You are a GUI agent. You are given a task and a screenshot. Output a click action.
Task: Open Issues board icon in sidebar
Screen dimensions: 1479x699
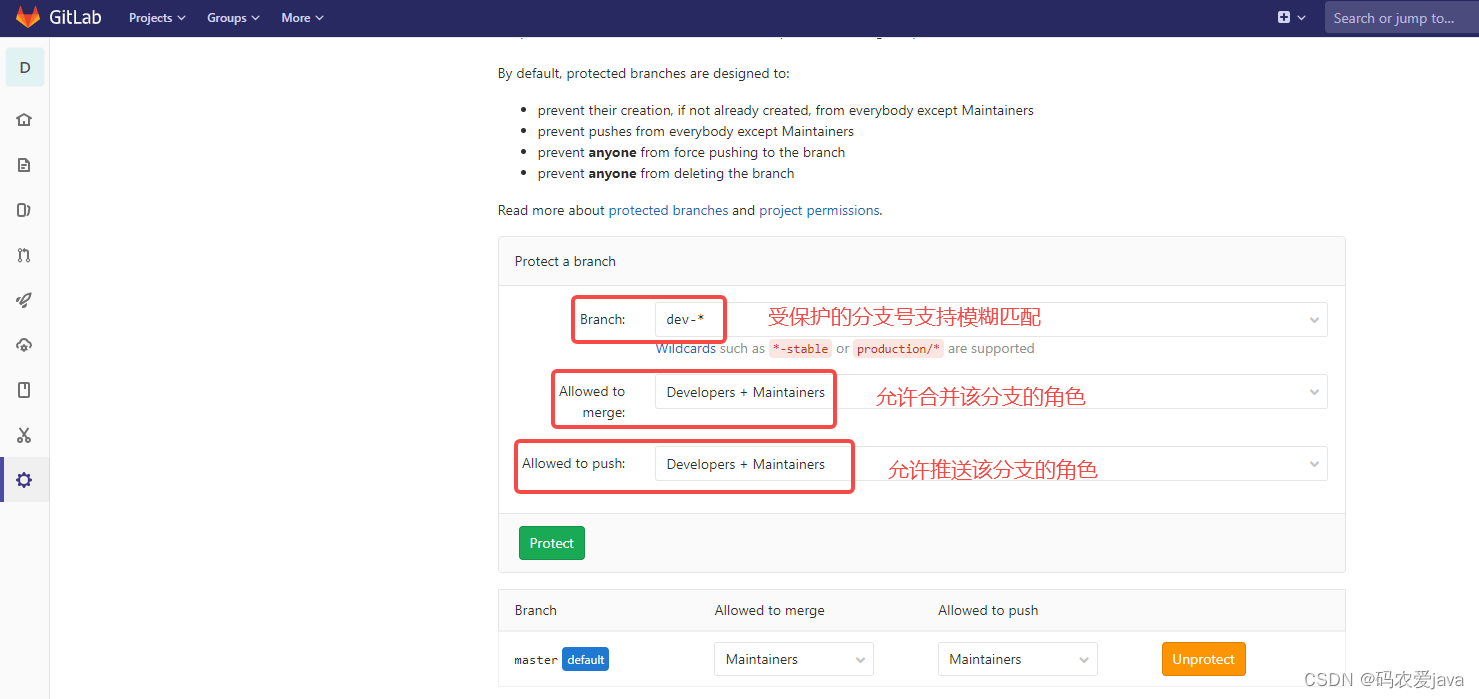click(x=24, y=210)
